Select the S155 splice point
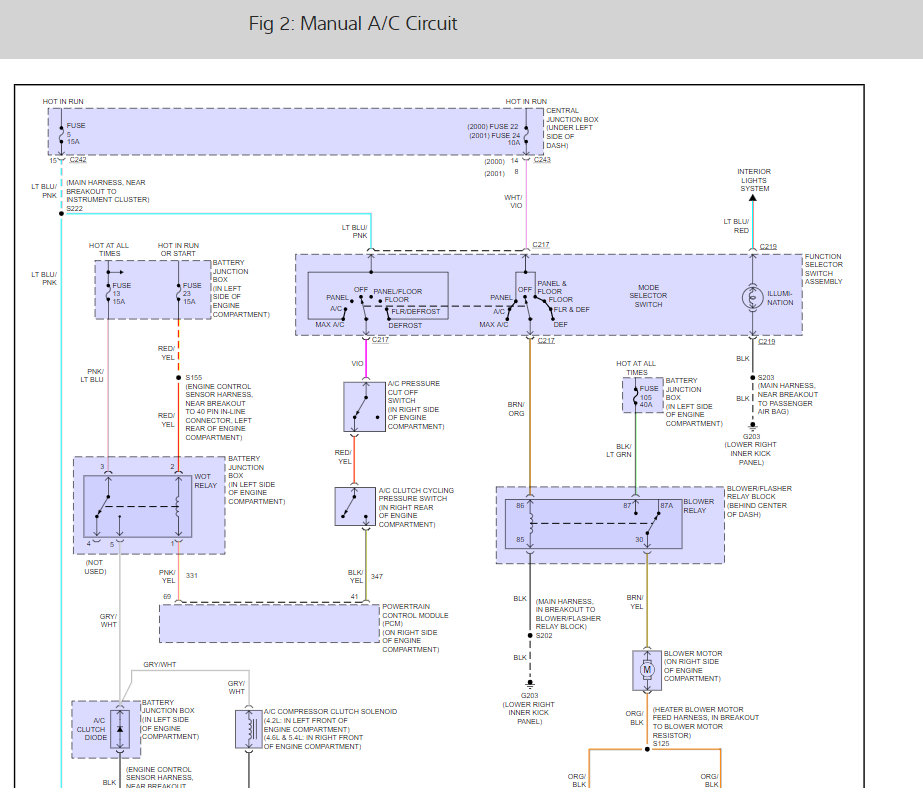 point(178,377)
